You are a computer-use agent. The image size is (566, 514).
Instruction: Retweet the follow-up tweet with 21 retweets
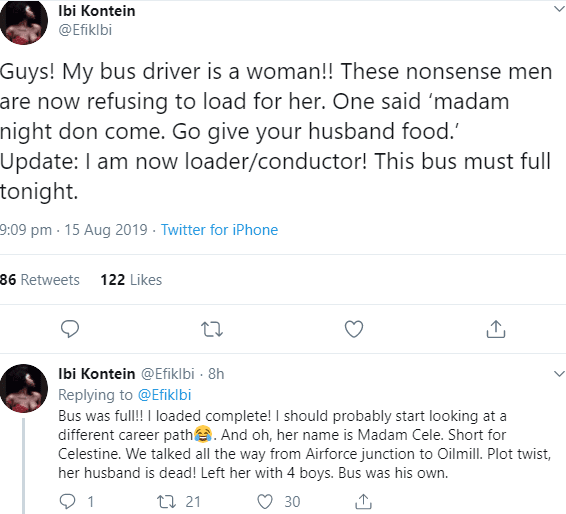click(x=166, y=502)
